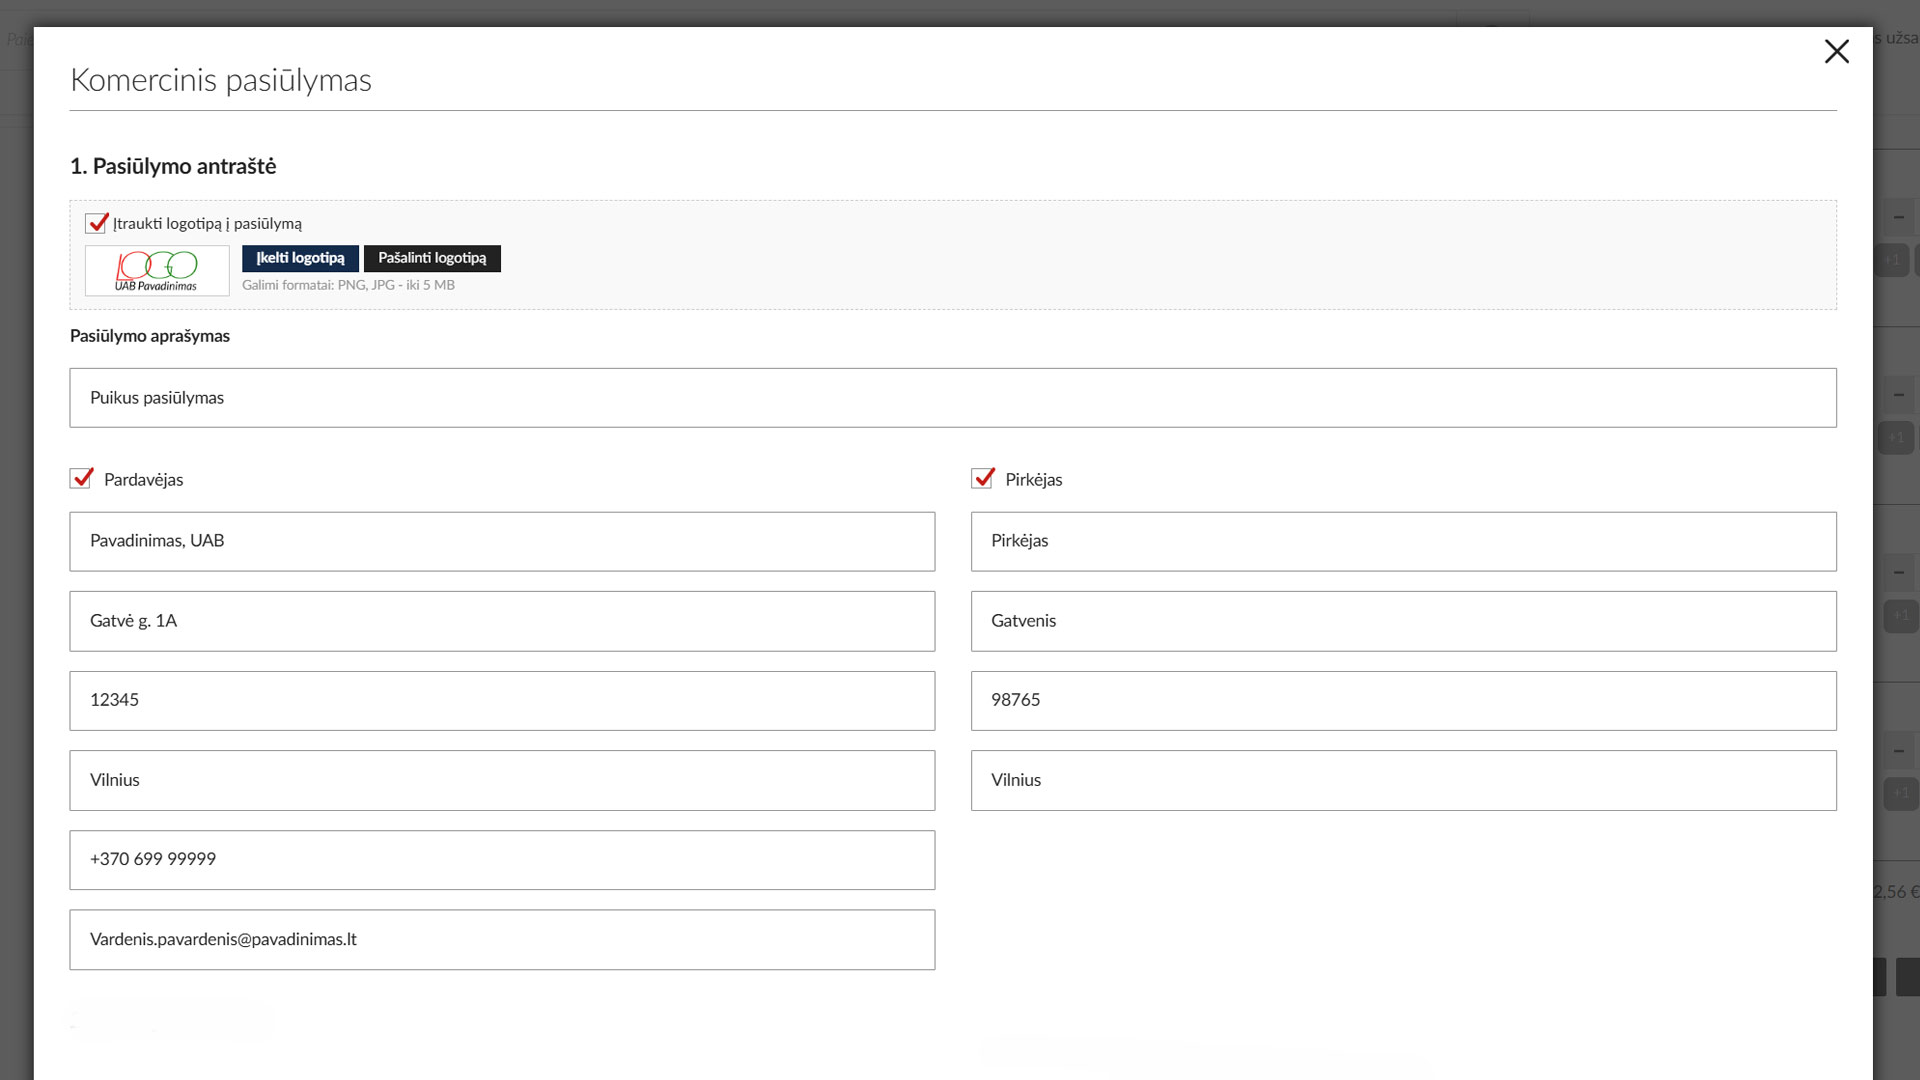Close the Komercinis pasiūlymas dialog
The width and height of the screenshot is (1920, 1080).
point(1836,51)
